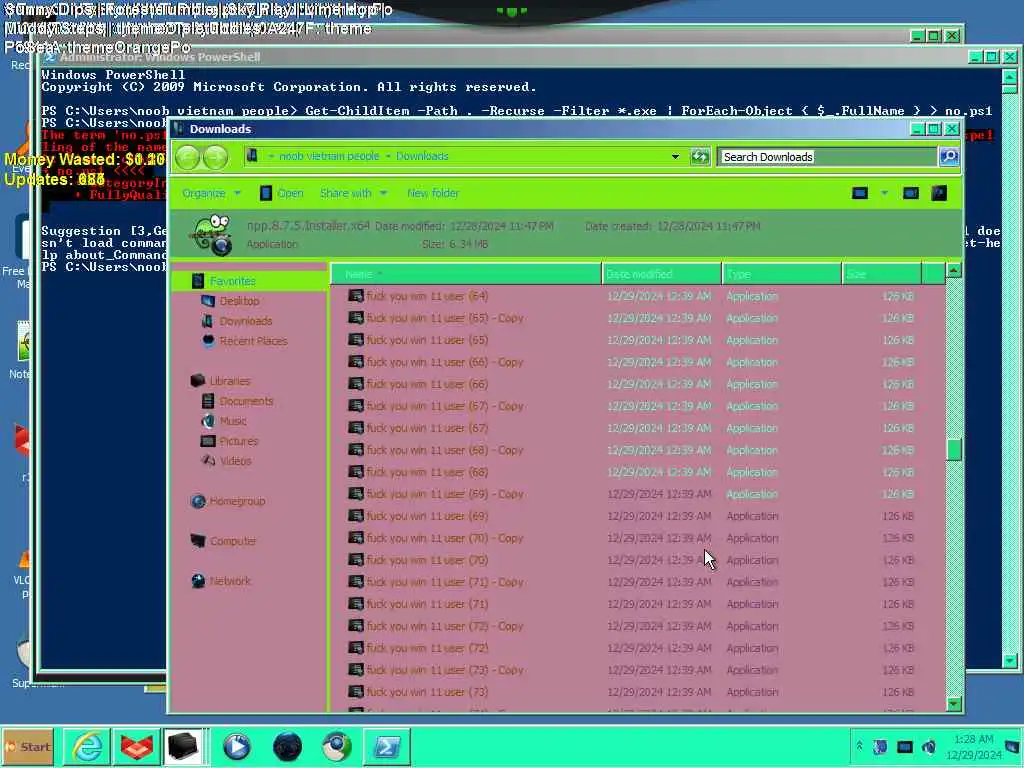Click the taskbar clock showing 1:28 AM
The height and width of the screenshot is (768, 1024).
pyautogui.click(x=973, y=746)
